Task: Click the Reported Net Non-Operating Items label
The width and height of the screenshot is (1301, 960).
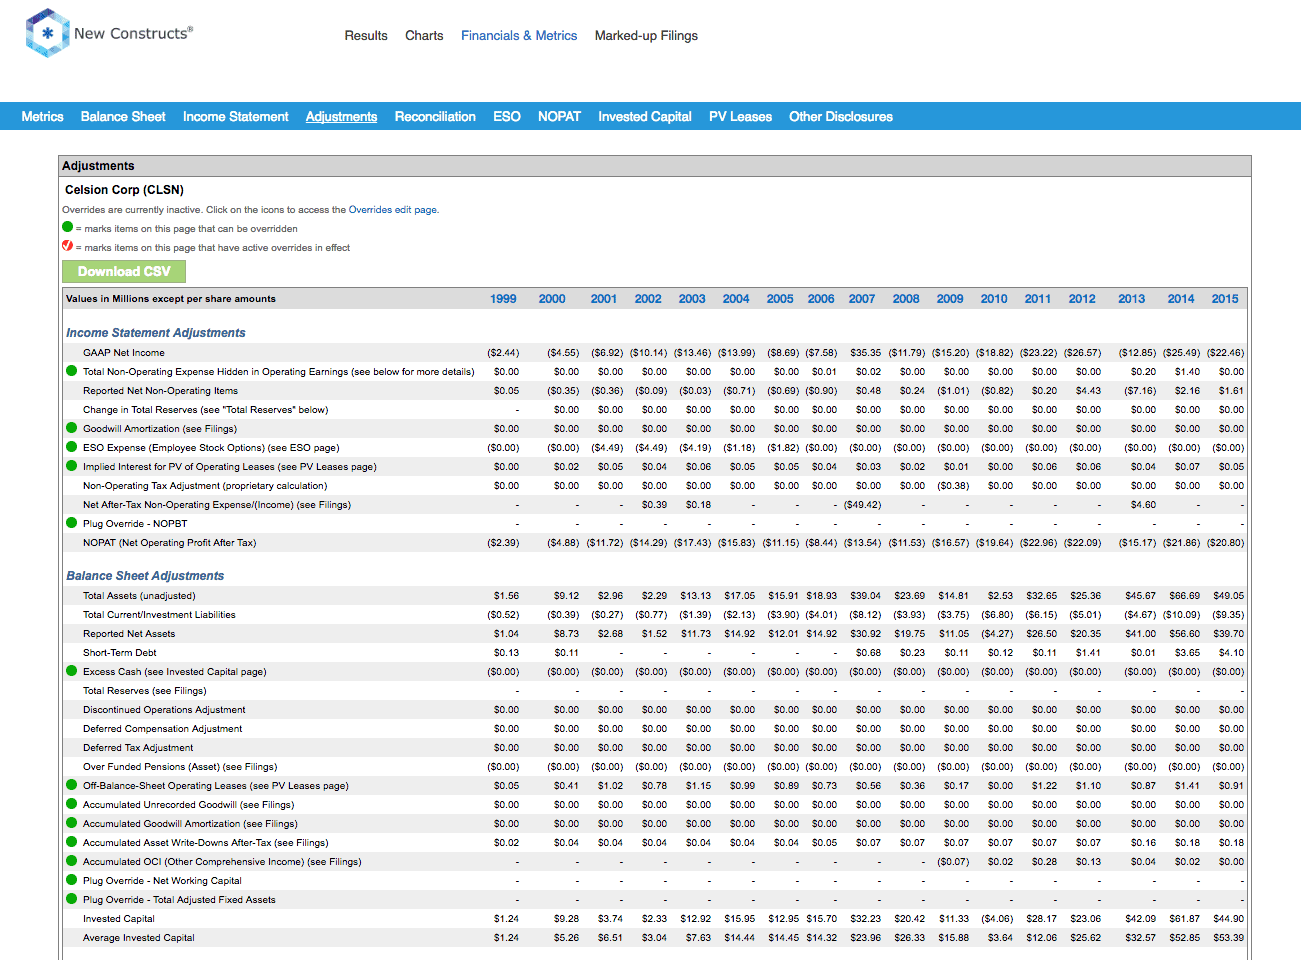Action: pos(161,391)
